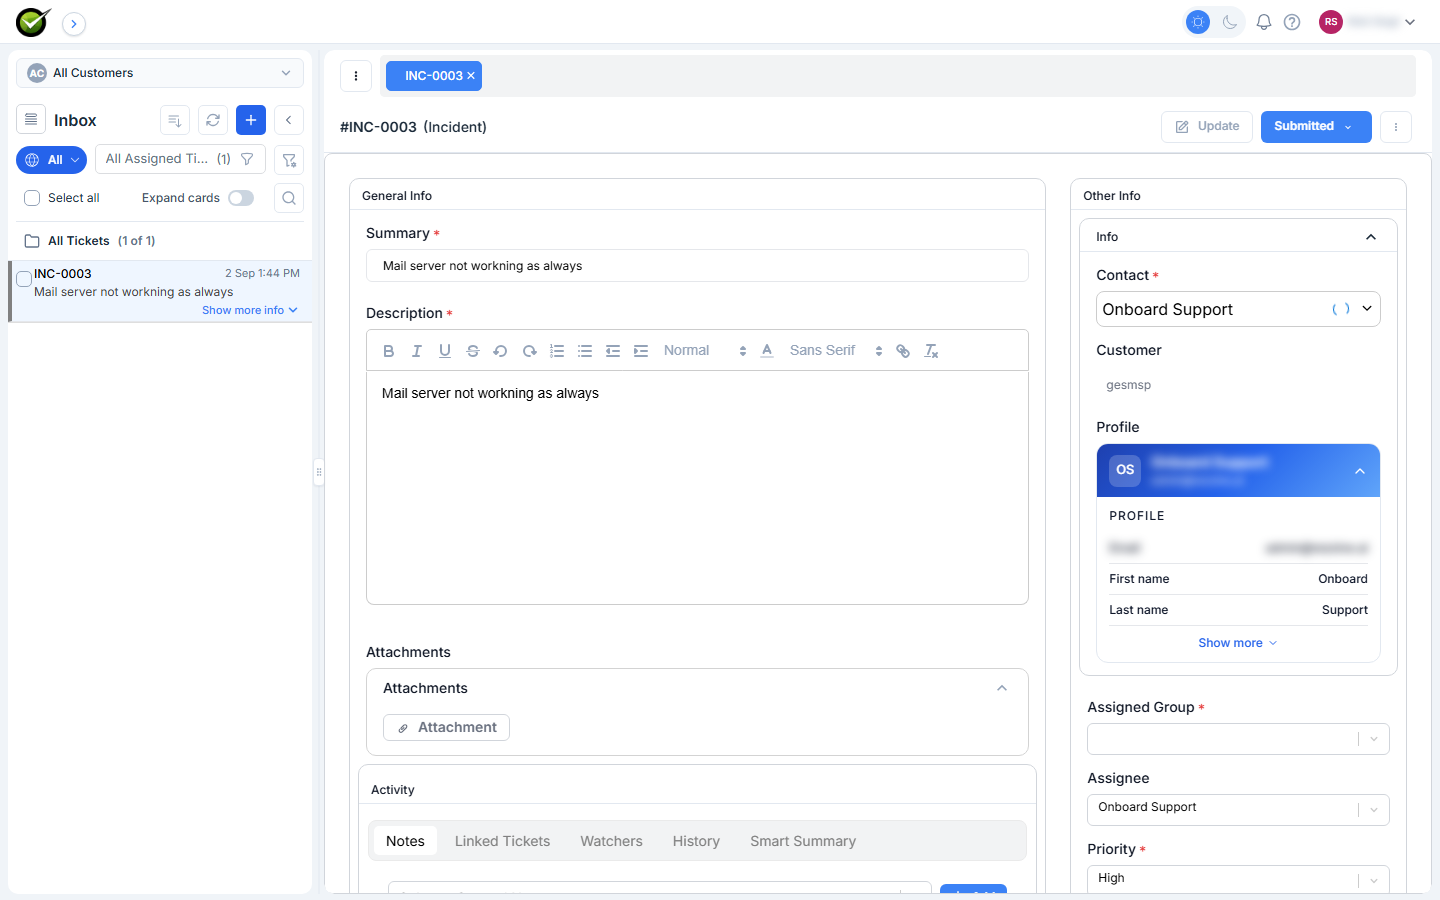The height and width of the screenshot is (900, 1440).
Task: Click the Show more profile link
Action: 1238,643
